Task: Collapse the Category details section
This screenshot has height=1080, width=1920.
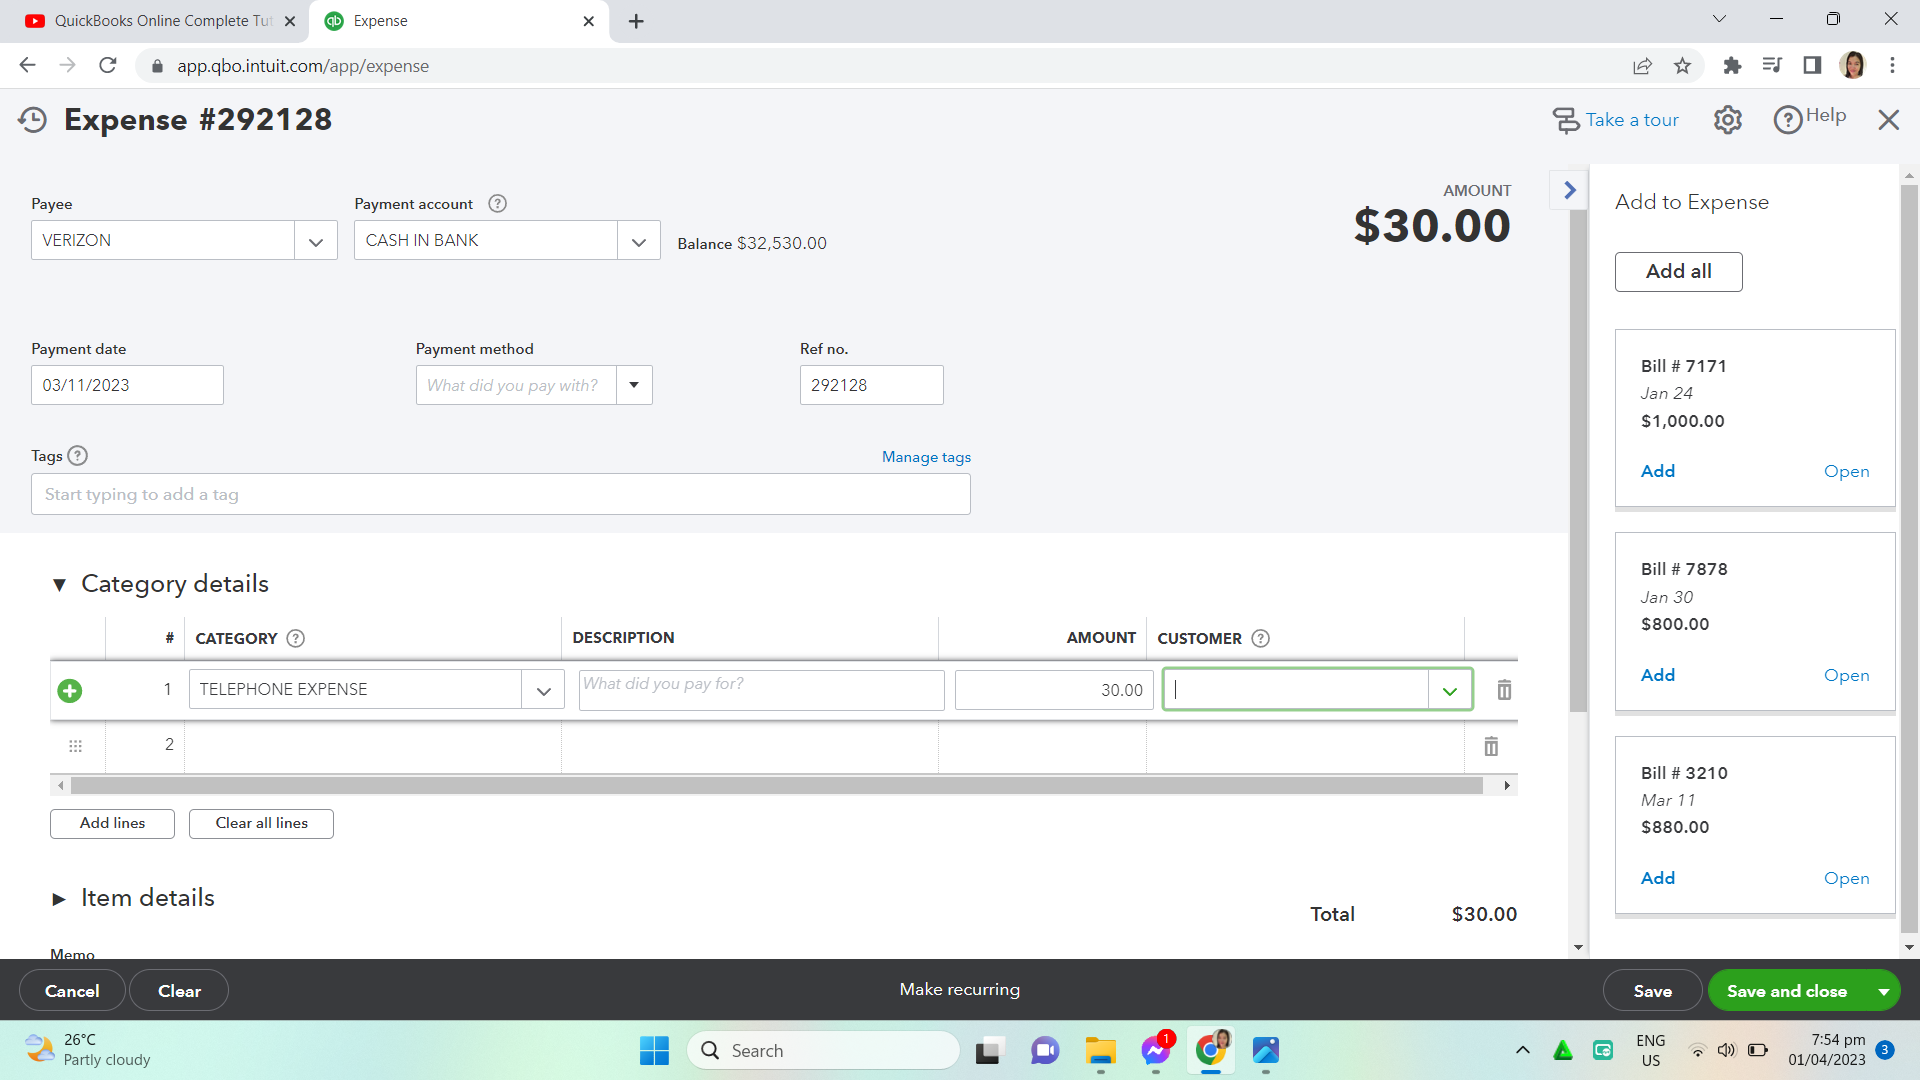Action: (59, 585)
